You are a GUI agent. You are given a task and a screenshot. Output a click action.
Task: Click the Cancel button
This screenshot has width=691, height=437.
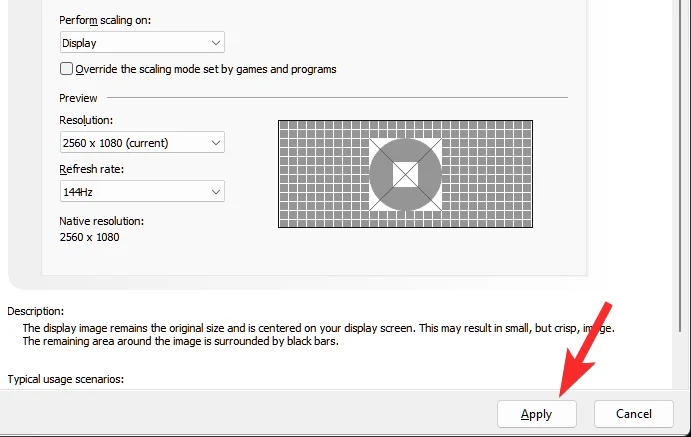(x=634, y=414)
